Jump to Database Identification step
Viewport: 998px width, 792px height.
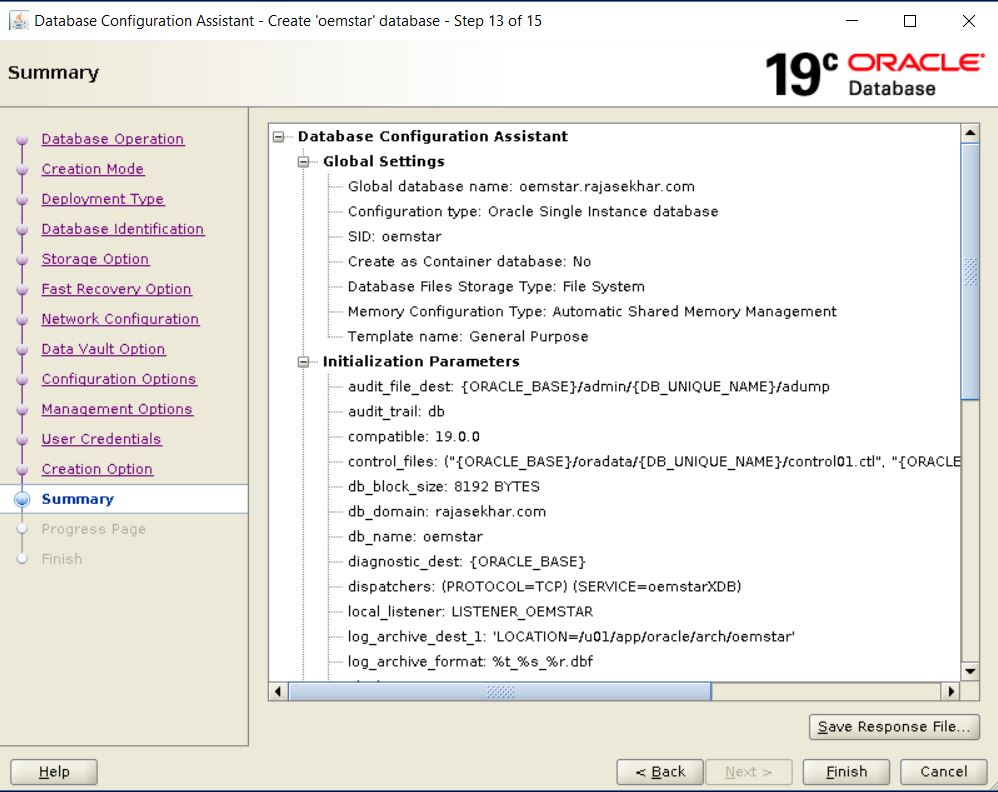click(123, 229)
